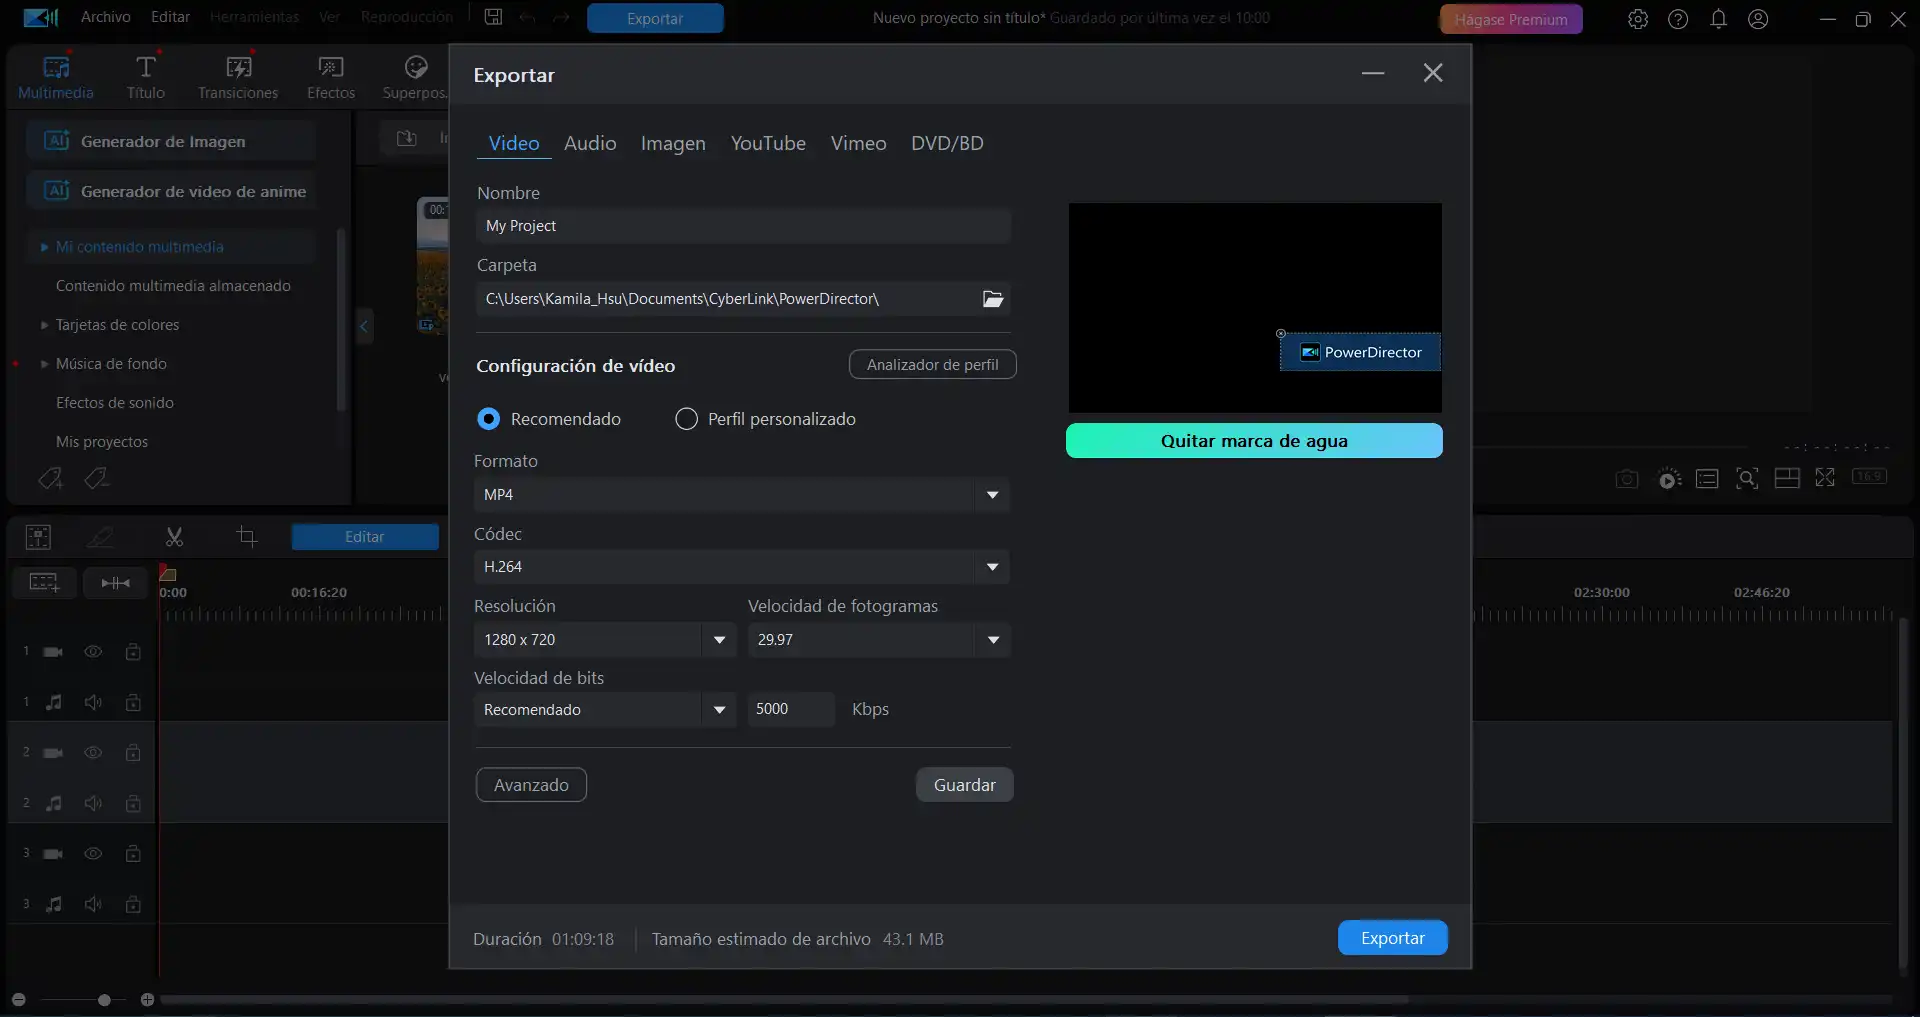Click the preview fullscreen expand icon

pyautogui.click(x=1825, y=478)
